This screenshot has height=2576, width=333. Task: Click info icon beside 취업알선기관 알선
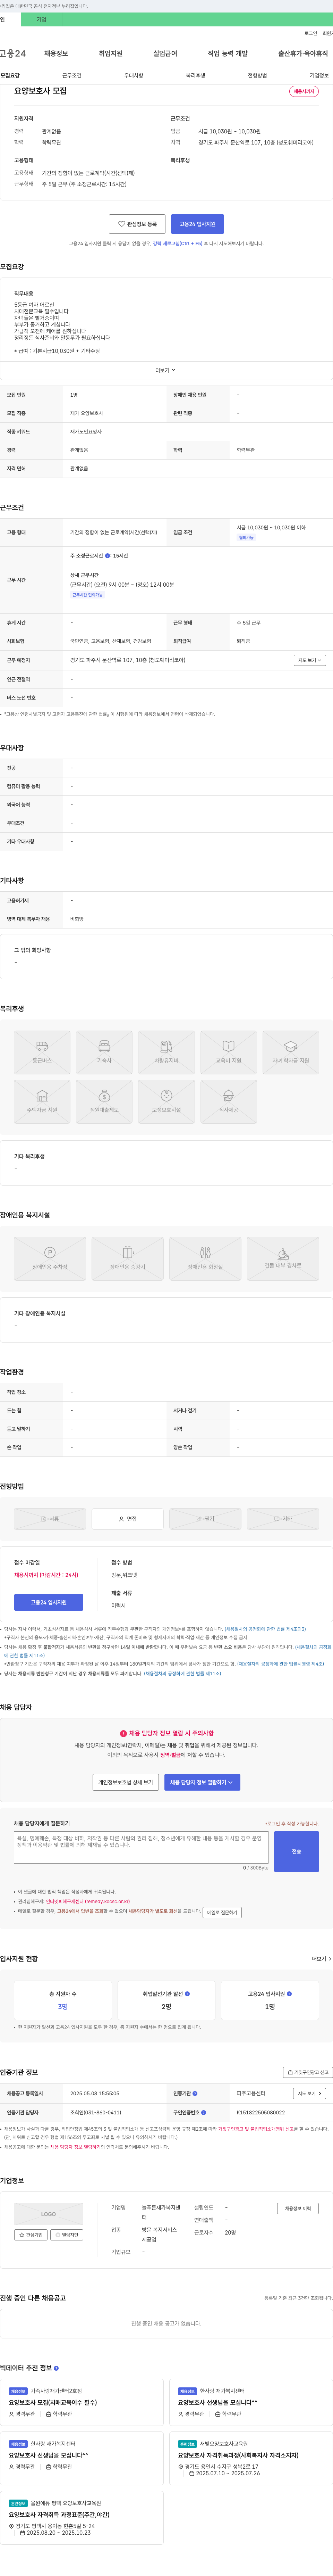pos(187,1994)
